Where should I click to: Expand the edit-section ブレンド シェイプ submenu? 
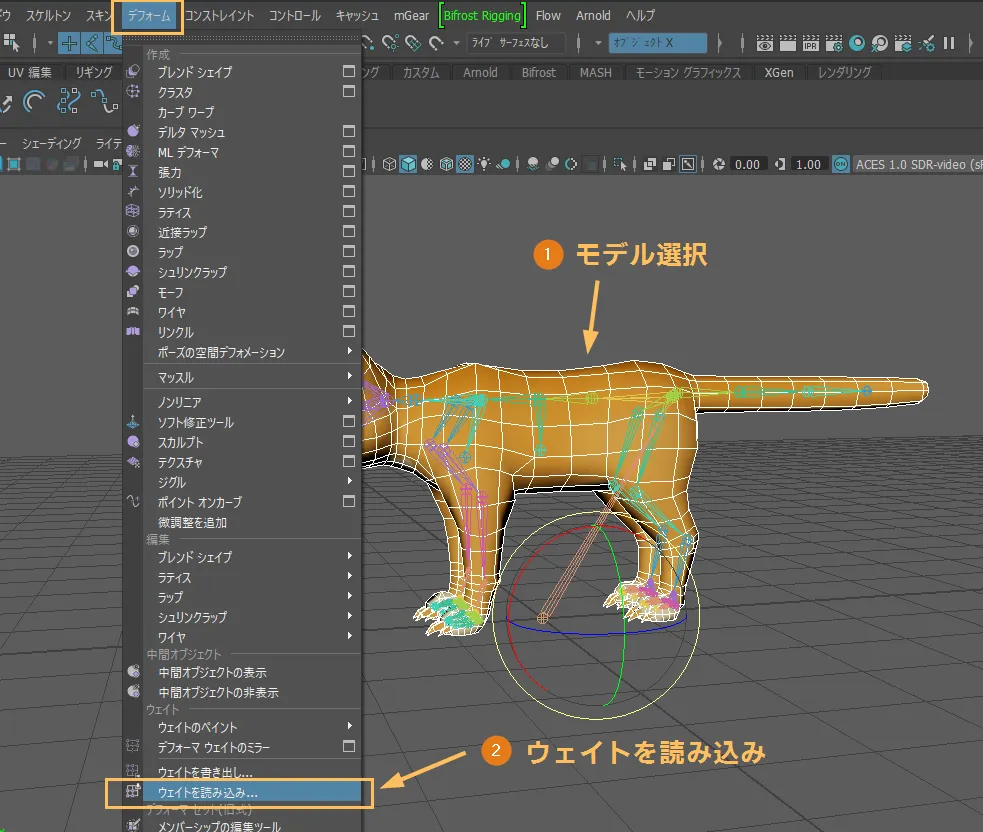tap(350, 556)
